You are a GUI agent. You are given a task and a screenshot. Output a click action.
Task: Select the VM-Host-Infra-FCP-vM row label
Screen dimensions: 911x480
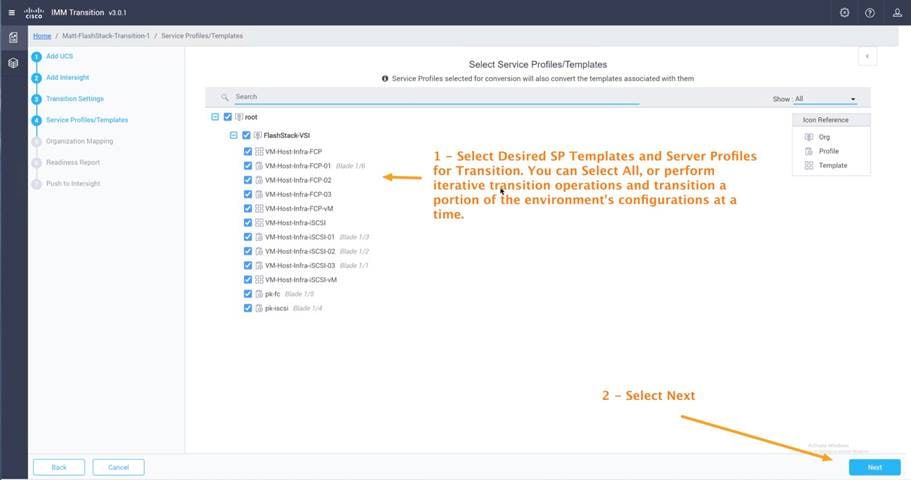[x=299, y=209]
